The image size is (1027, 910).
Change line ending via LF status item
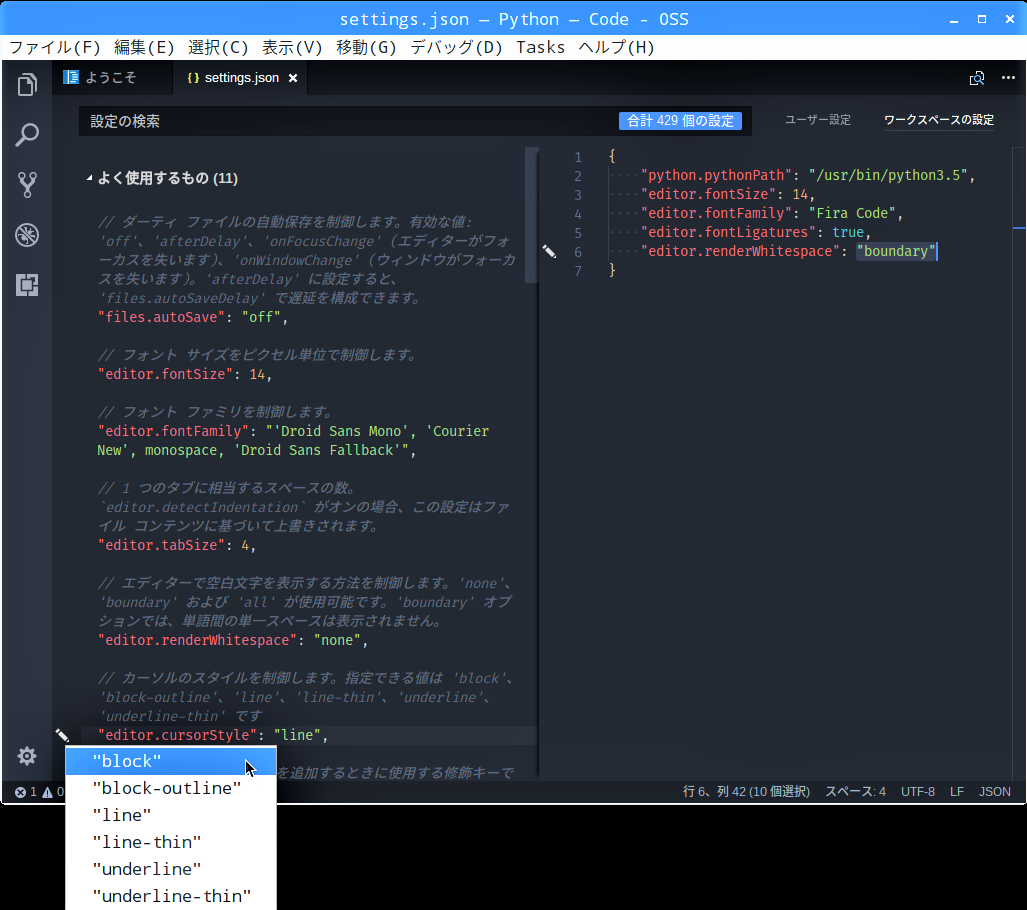pyautogui.click(x=957, y=792)
